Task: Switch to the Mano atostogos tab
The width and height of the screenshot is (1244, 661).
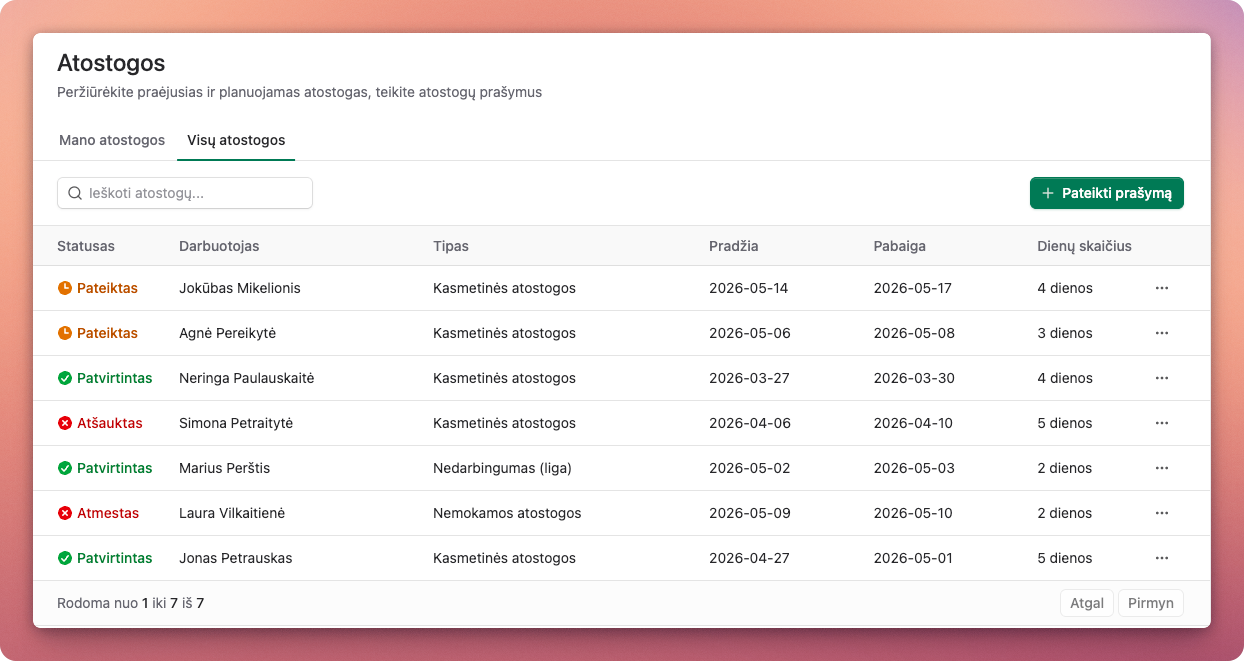Action: (x=112, y=140)
